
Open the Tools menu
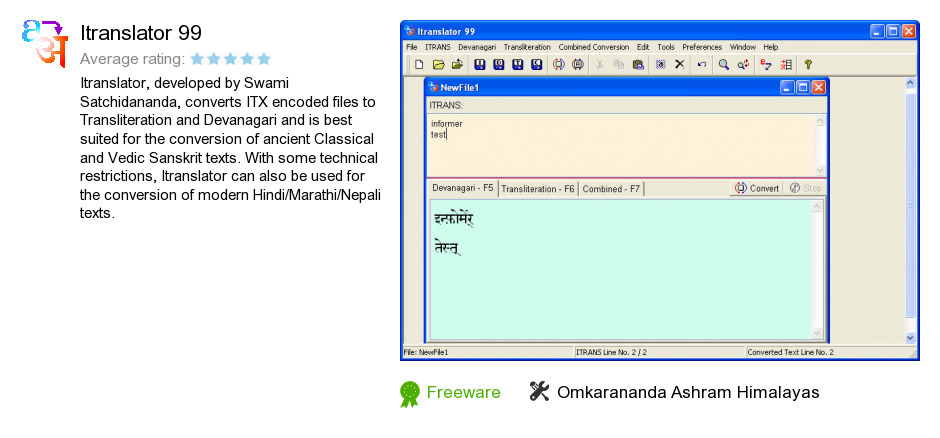point(665,47)
